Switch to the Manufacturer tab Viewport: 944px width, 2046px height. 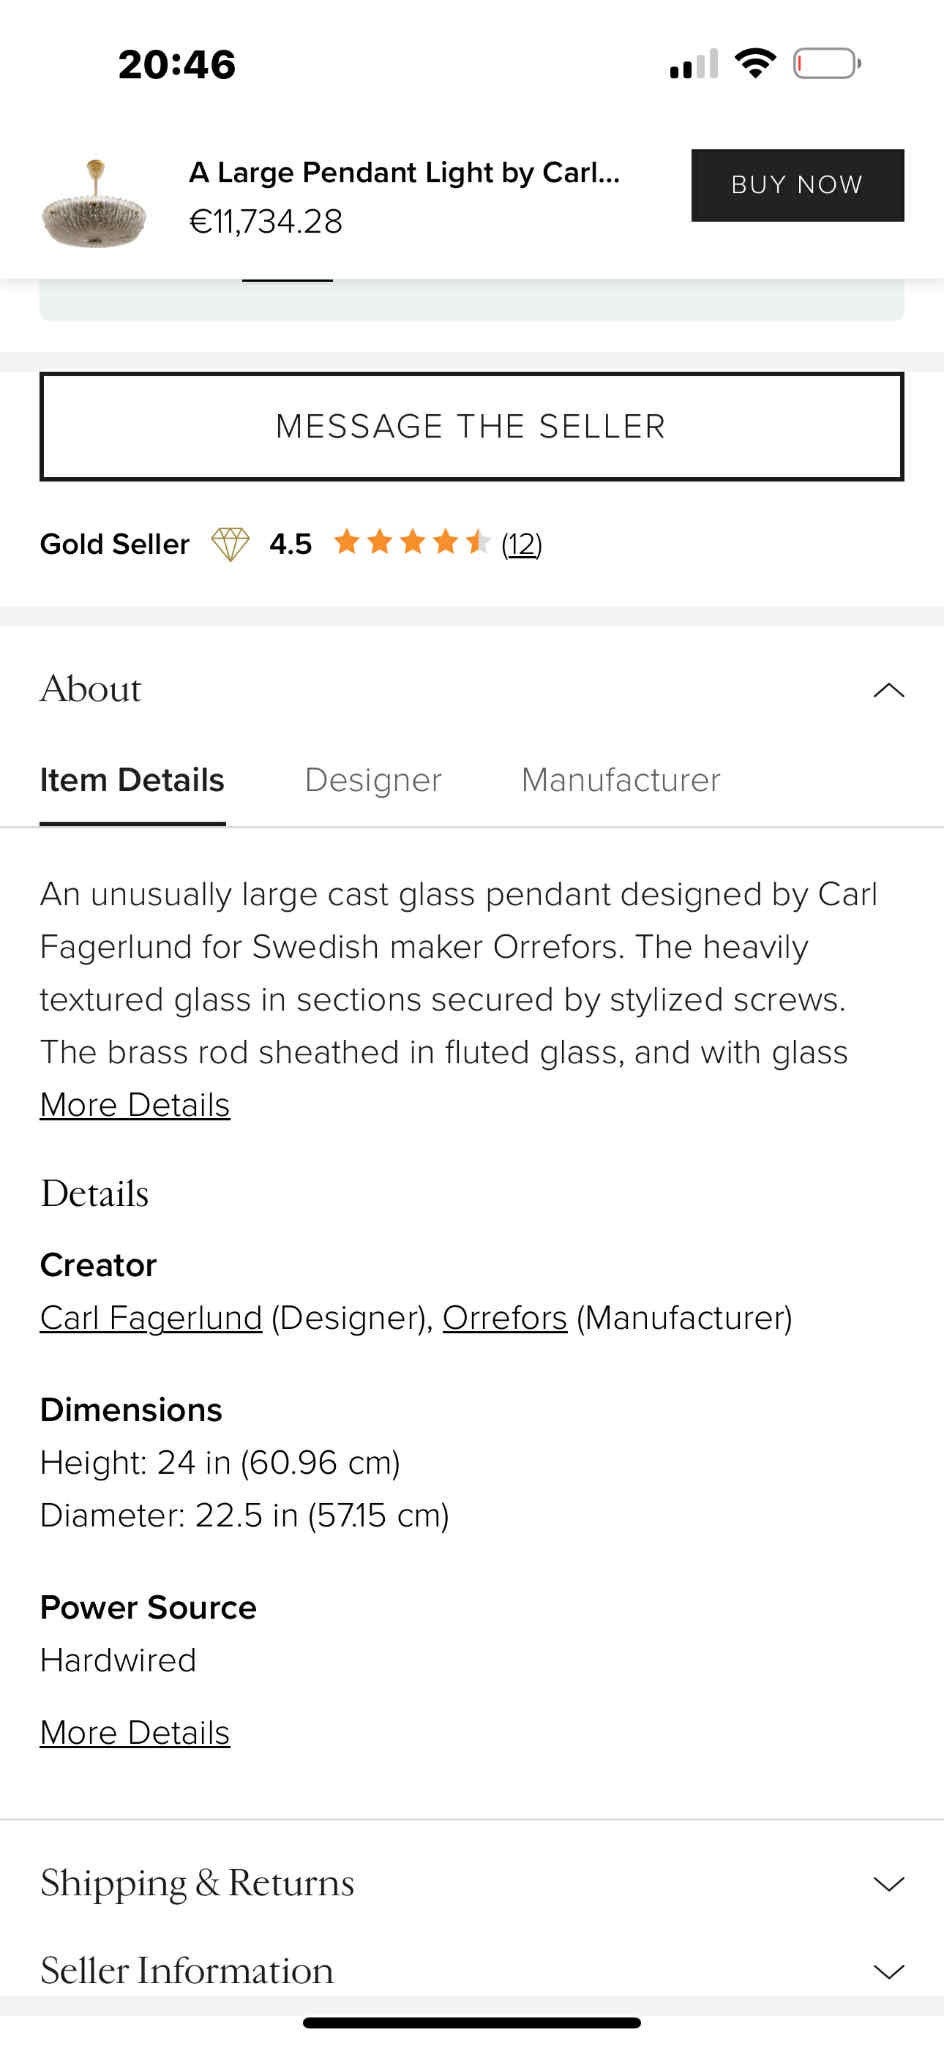pos(620,780)
